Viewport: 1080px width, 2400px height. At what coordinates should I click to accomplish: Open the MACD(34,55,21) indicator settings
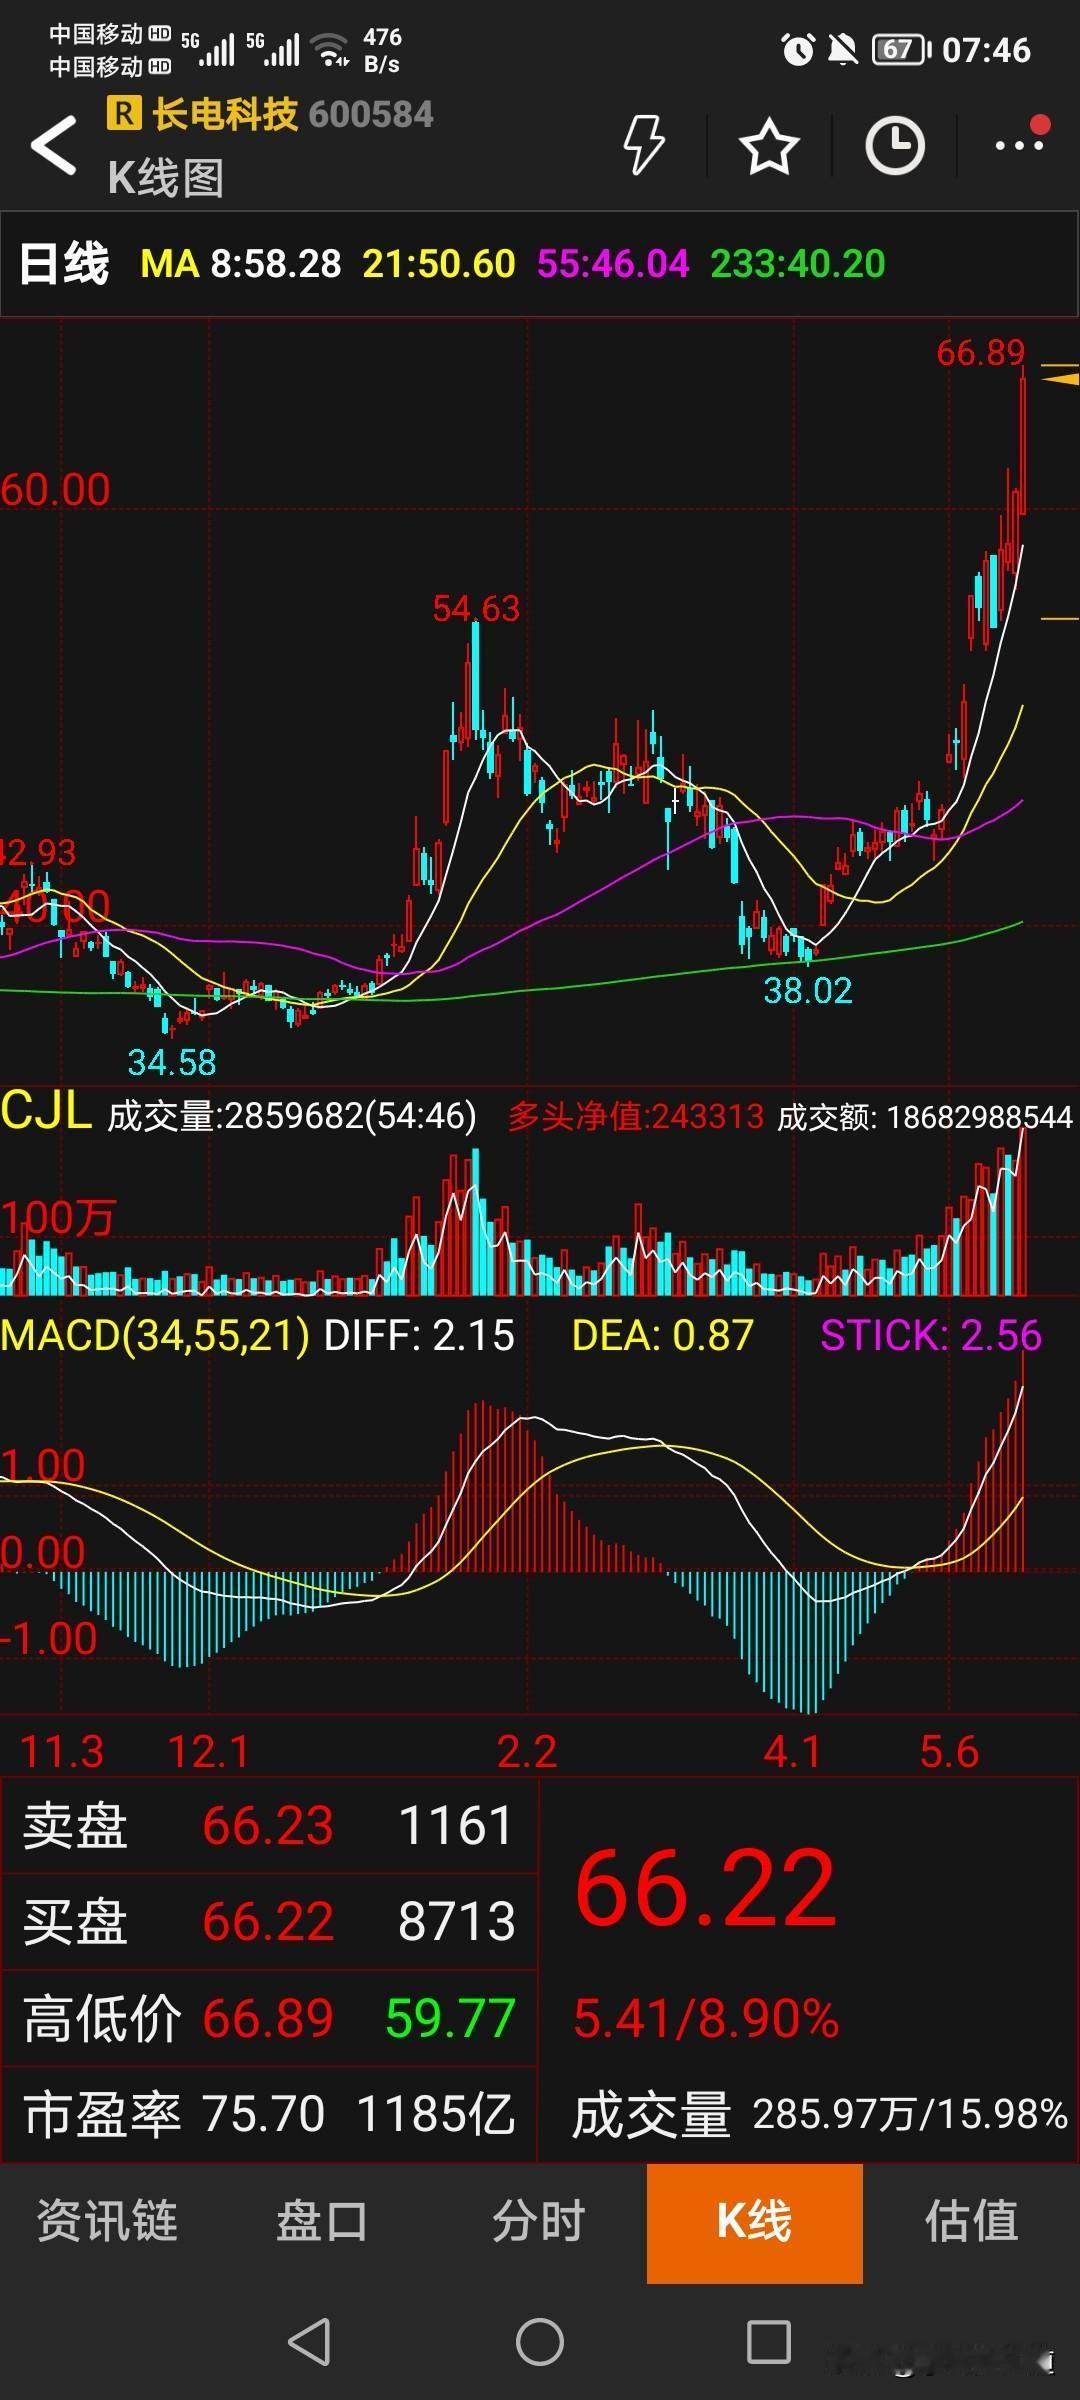click(155, 1335)
